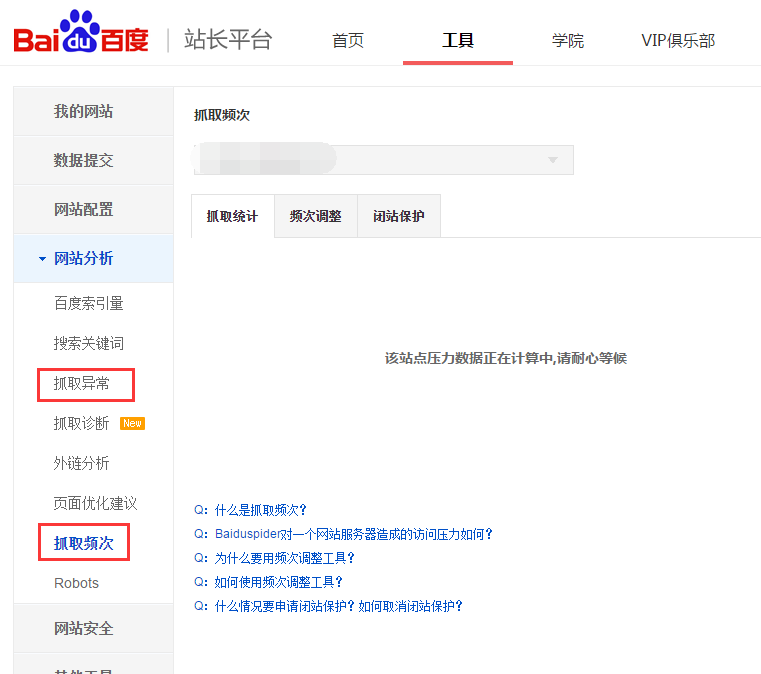This screenshot has height=674, width=761.
Task: Go to the 首页 nav item
Action: point(348,41)
